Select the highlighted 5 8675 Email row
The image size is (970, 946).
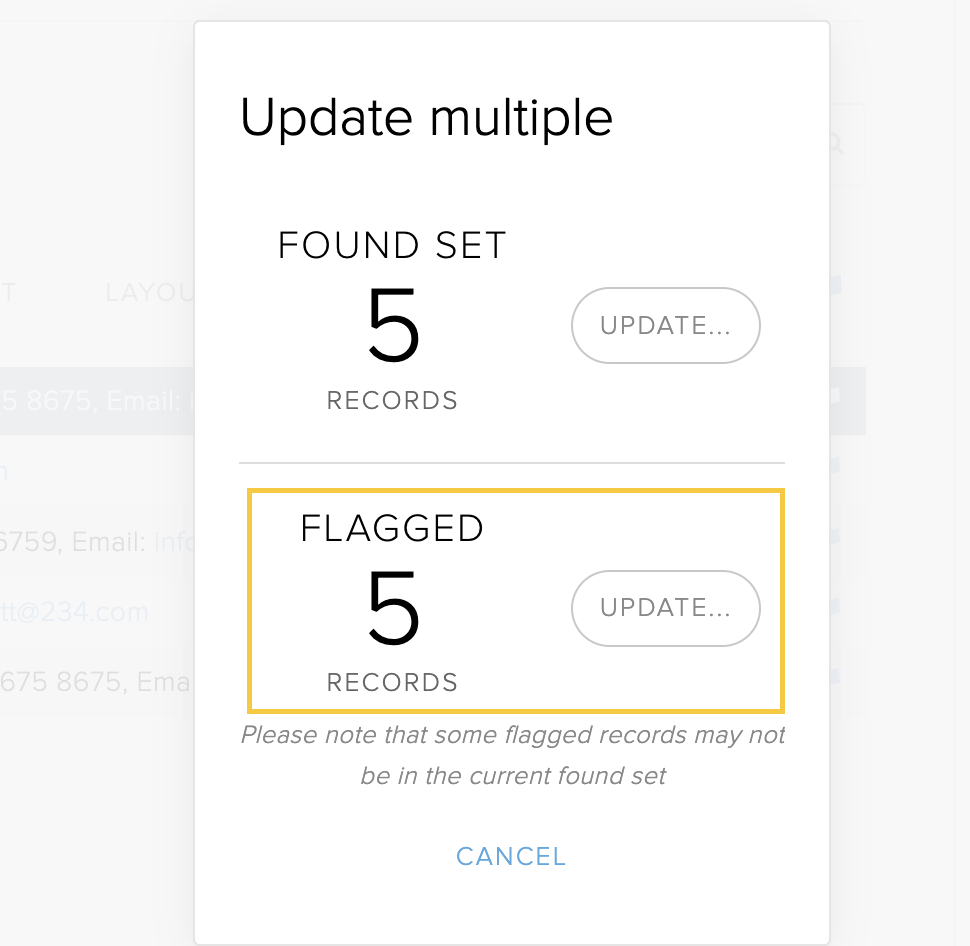(x=97, y=401)
